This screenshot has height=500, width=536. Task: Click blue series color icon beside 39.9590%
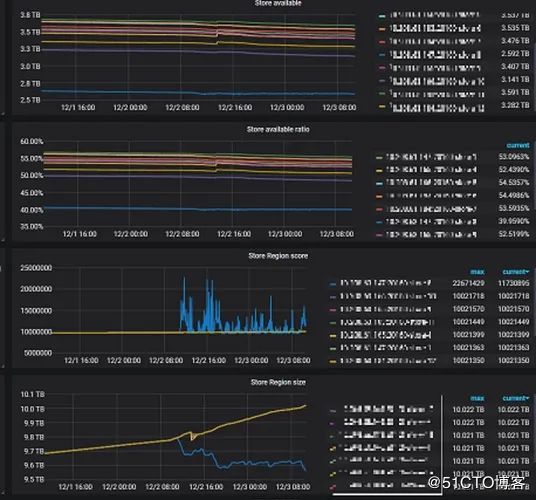379,222
